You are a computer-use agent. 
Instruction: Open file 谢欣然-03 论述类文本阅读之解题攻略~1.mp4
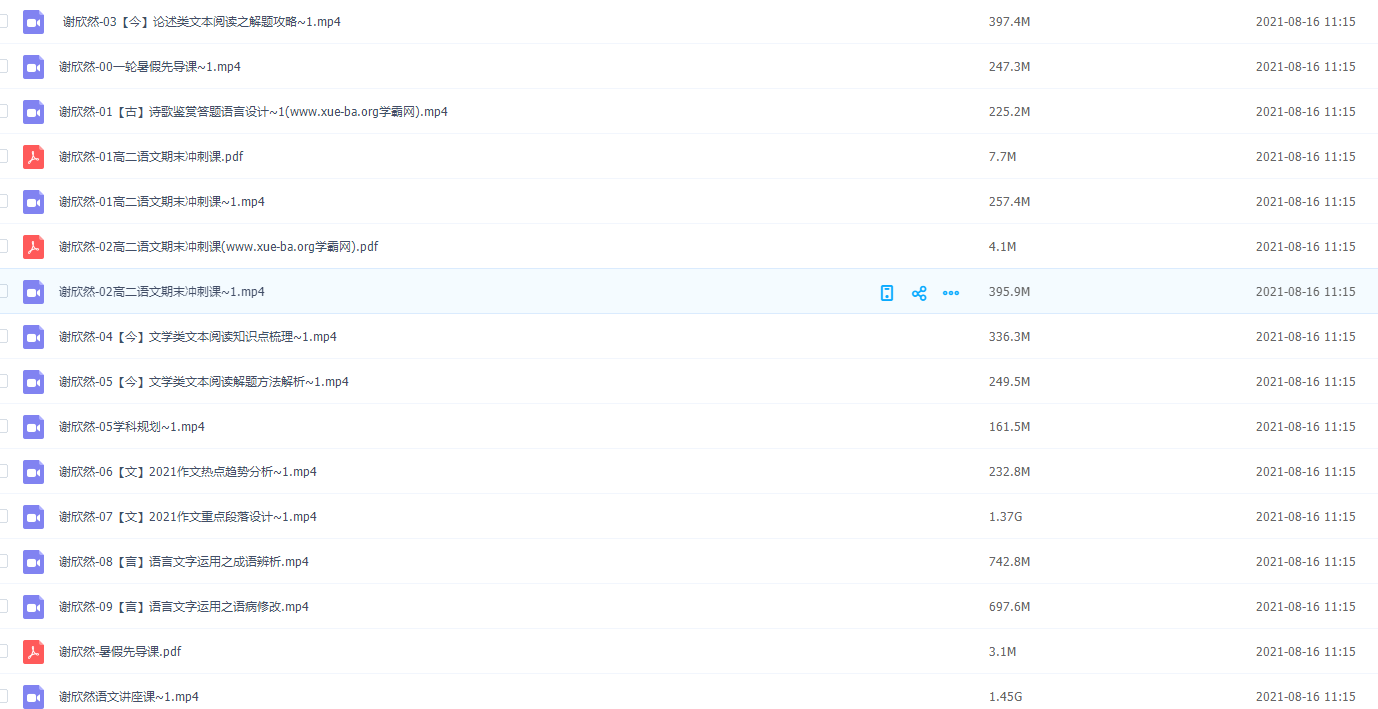pos(201,22)
